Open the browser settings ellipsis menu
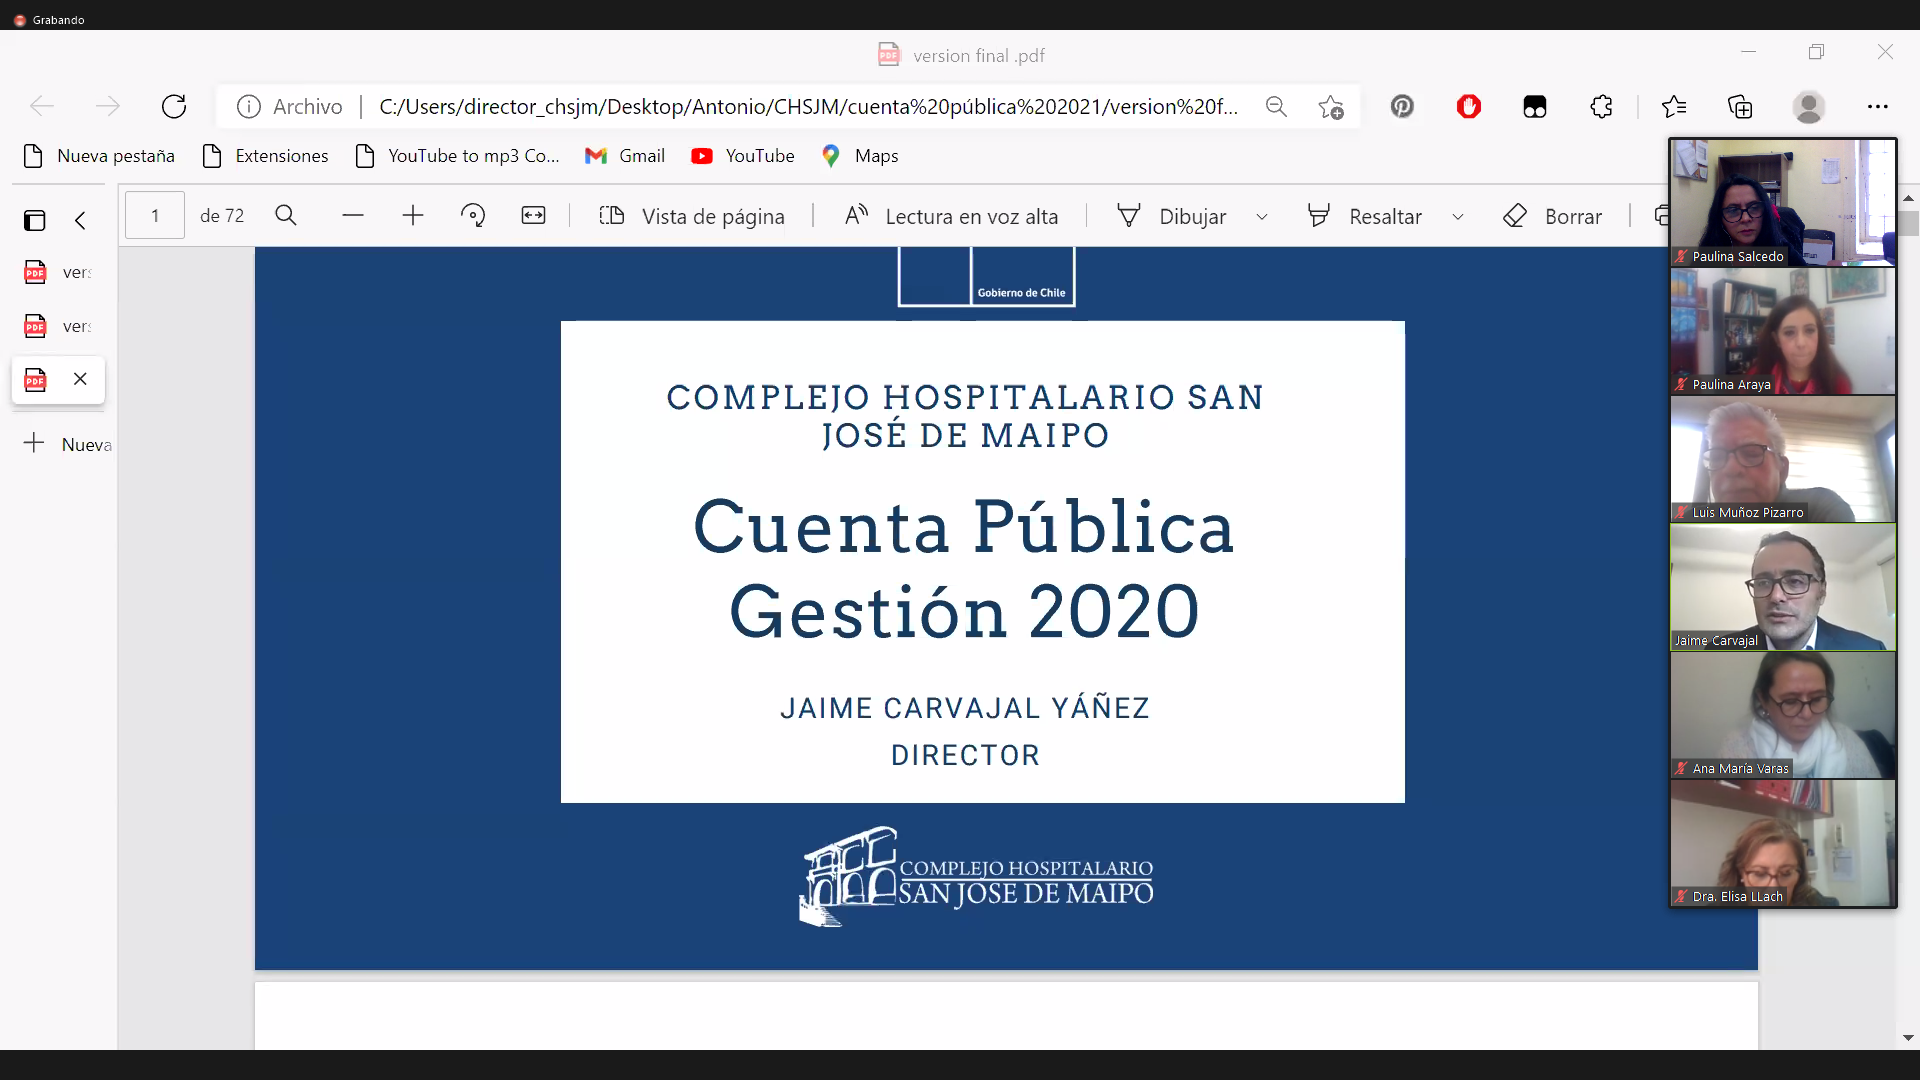Image resolution: width=1920 pixels, height=1080 pixels. point(1877,107)
